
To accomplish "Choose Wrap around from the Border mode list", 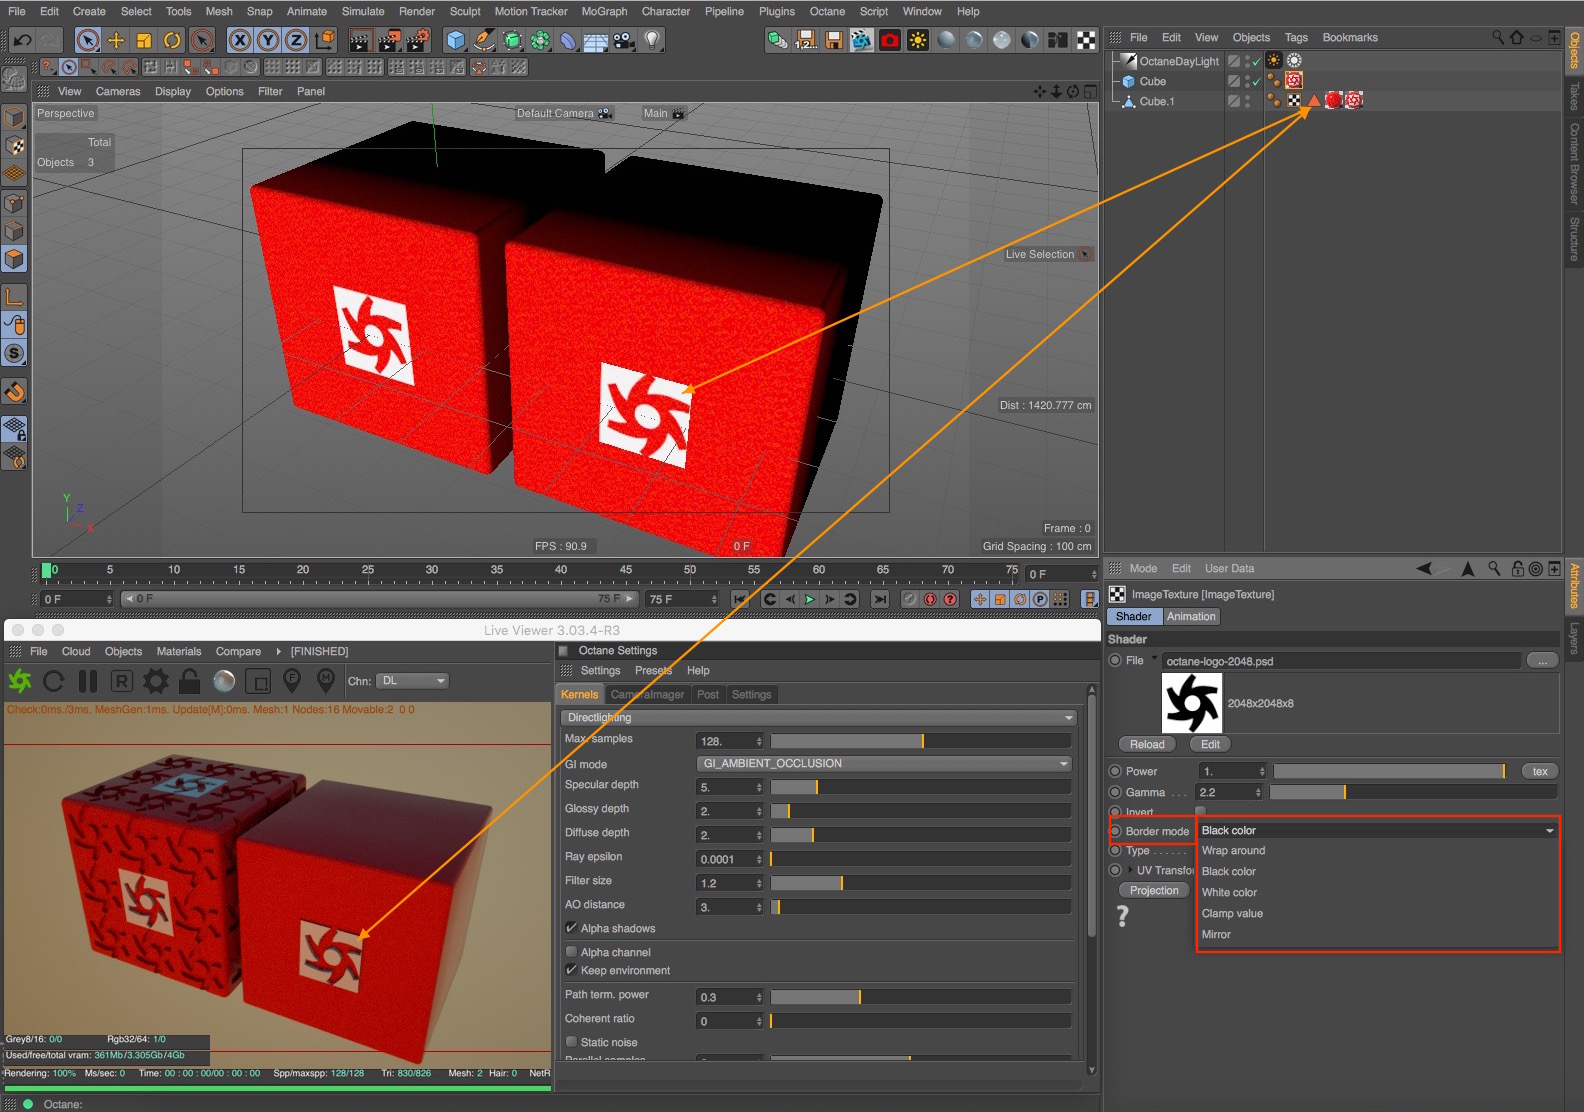I will tap(1233, 850).
